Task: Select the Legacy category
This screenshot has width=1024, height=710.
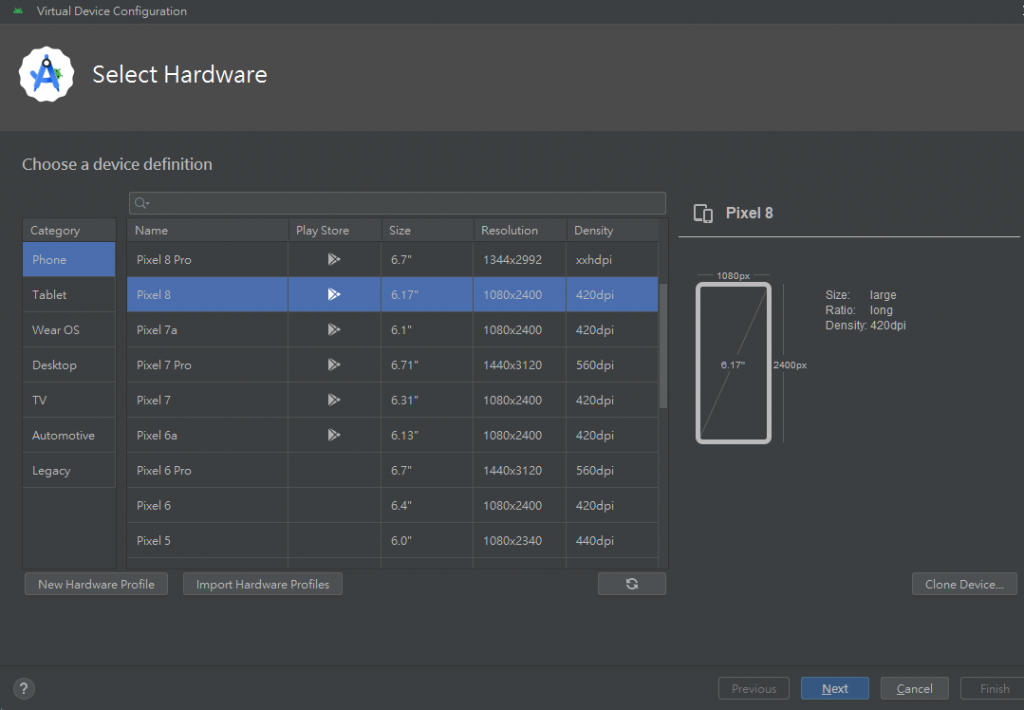Action: pyautogui.click(x=69, y=470)
